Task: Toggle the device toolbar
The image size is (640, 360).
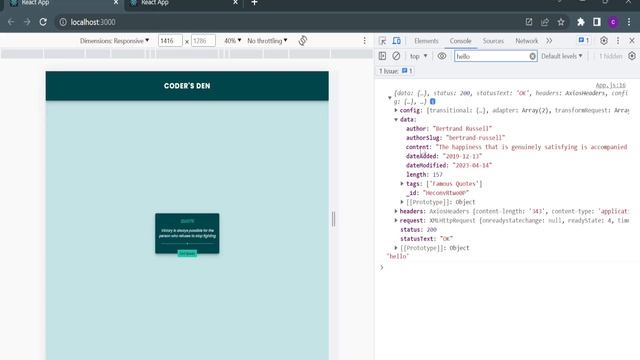Action: click(x=396, y=41)
